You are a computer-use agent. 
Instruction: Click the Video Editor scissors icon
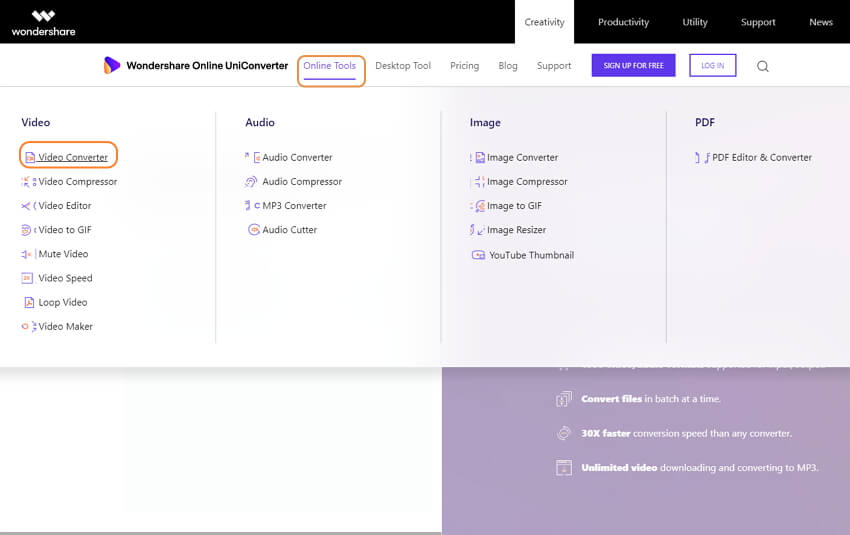[x=28, y=206]
